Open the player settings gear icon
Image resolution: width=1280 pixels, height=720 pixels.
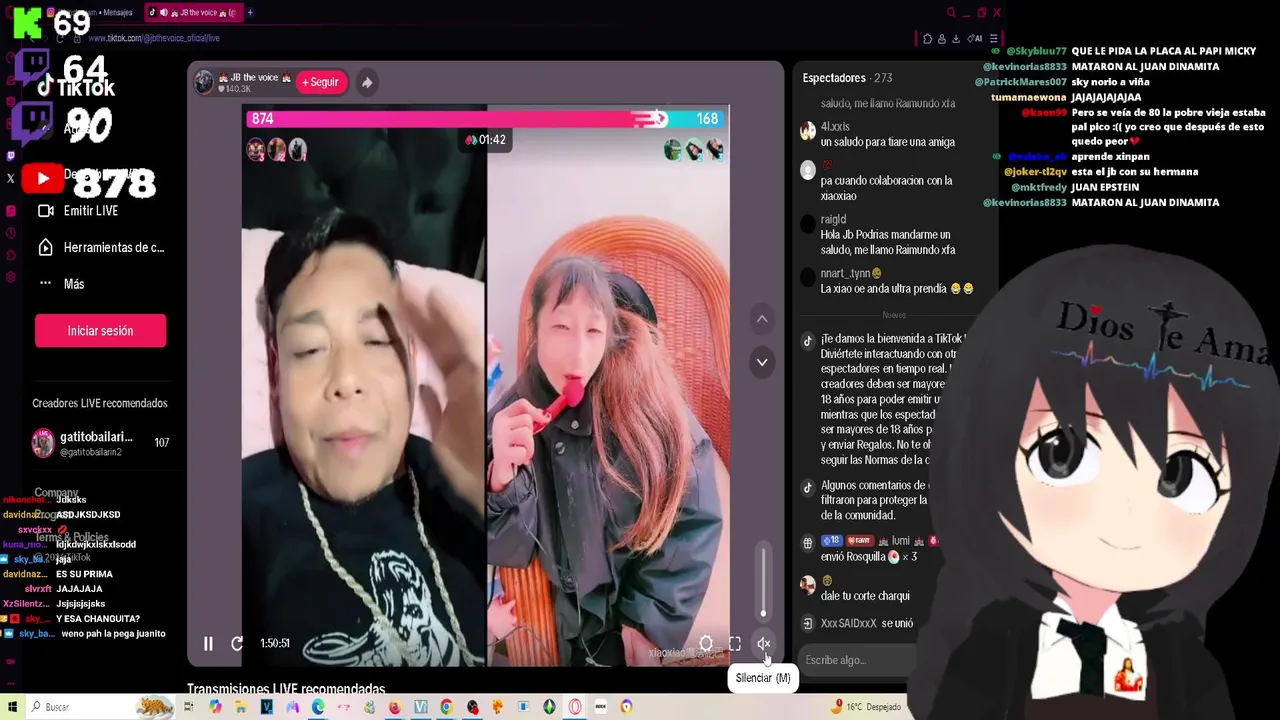click(706, 644)
